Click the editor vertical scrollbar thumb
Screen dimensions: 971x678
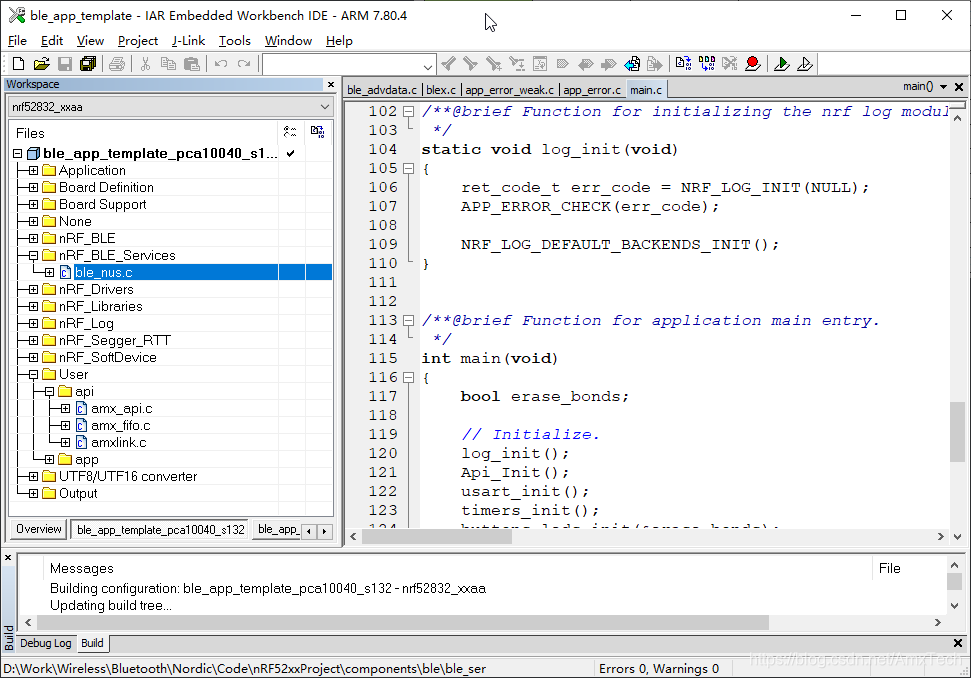tap(957, 432)
